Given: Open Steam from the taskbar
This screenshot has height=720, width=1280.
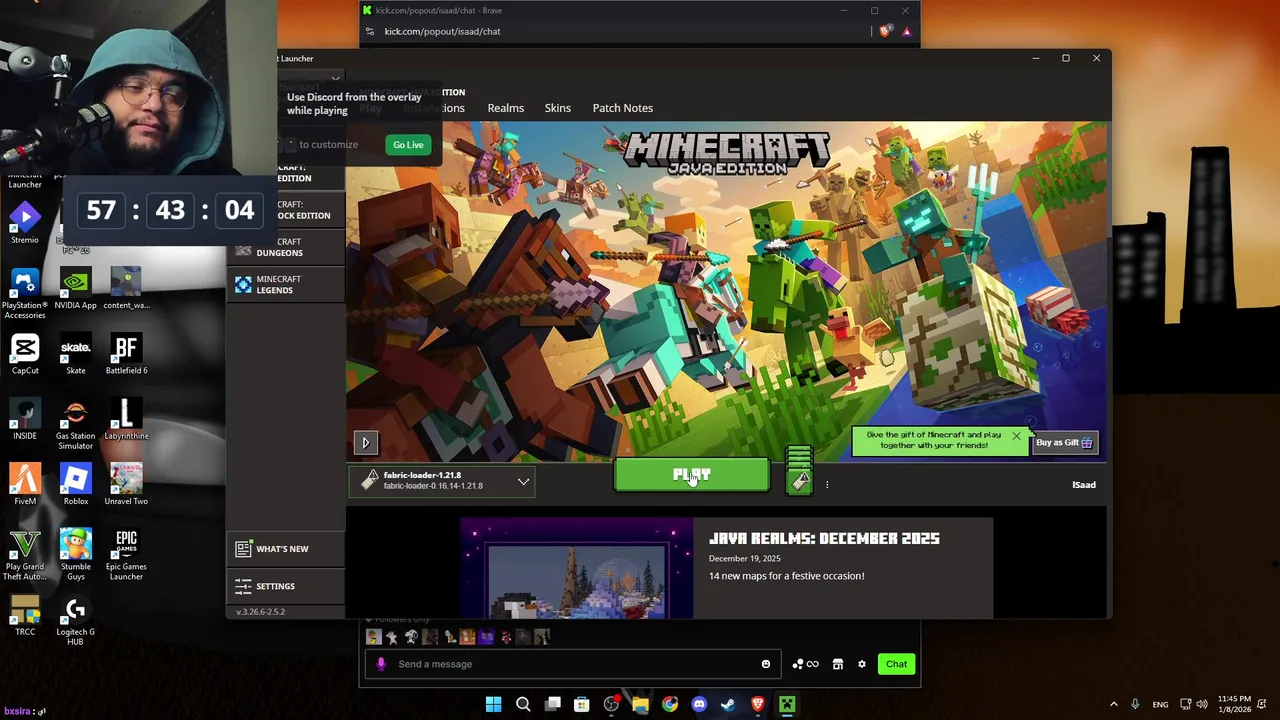Looking at the screenshot, I should point(728,704).
